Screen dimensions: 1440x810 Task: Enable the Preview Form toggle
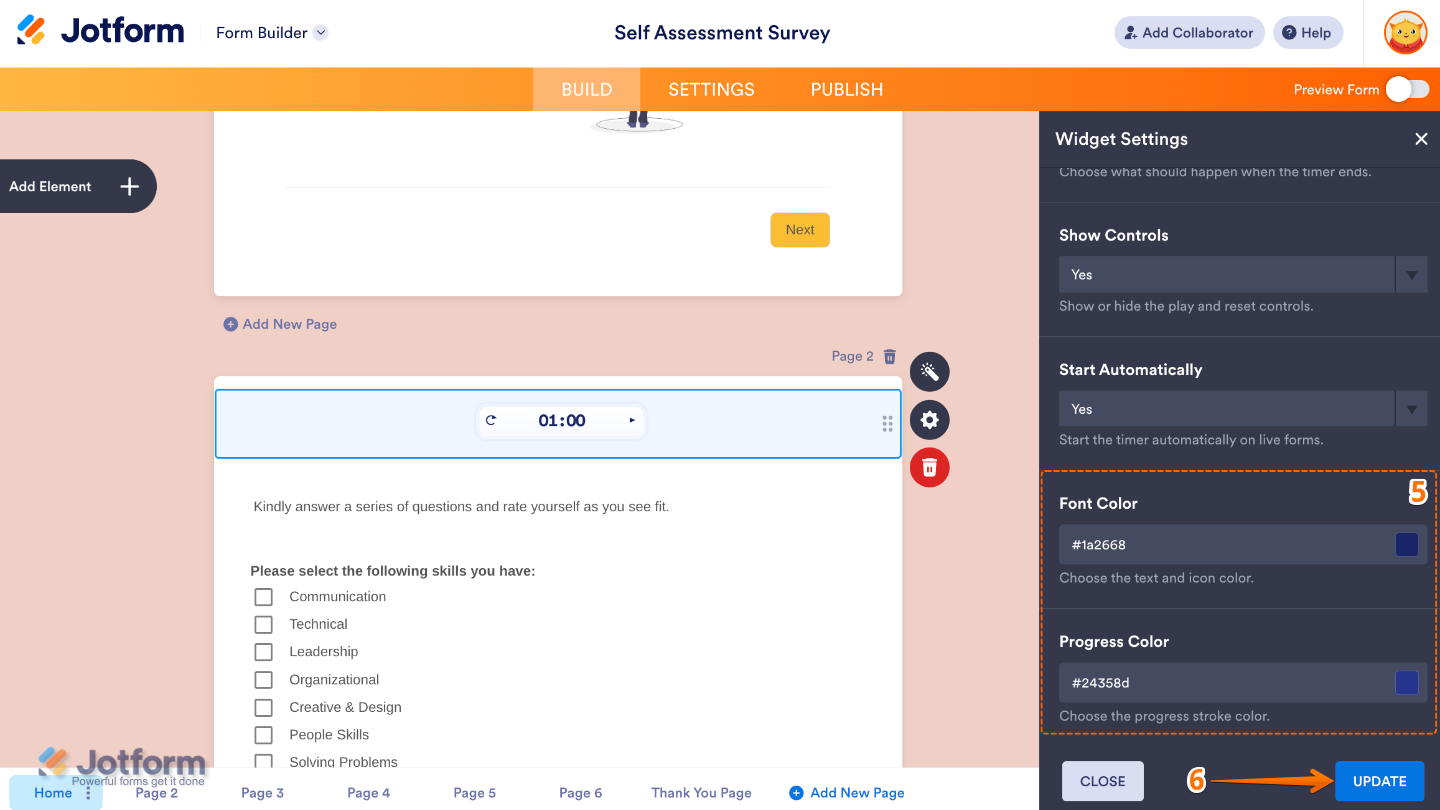(1410, 89)
